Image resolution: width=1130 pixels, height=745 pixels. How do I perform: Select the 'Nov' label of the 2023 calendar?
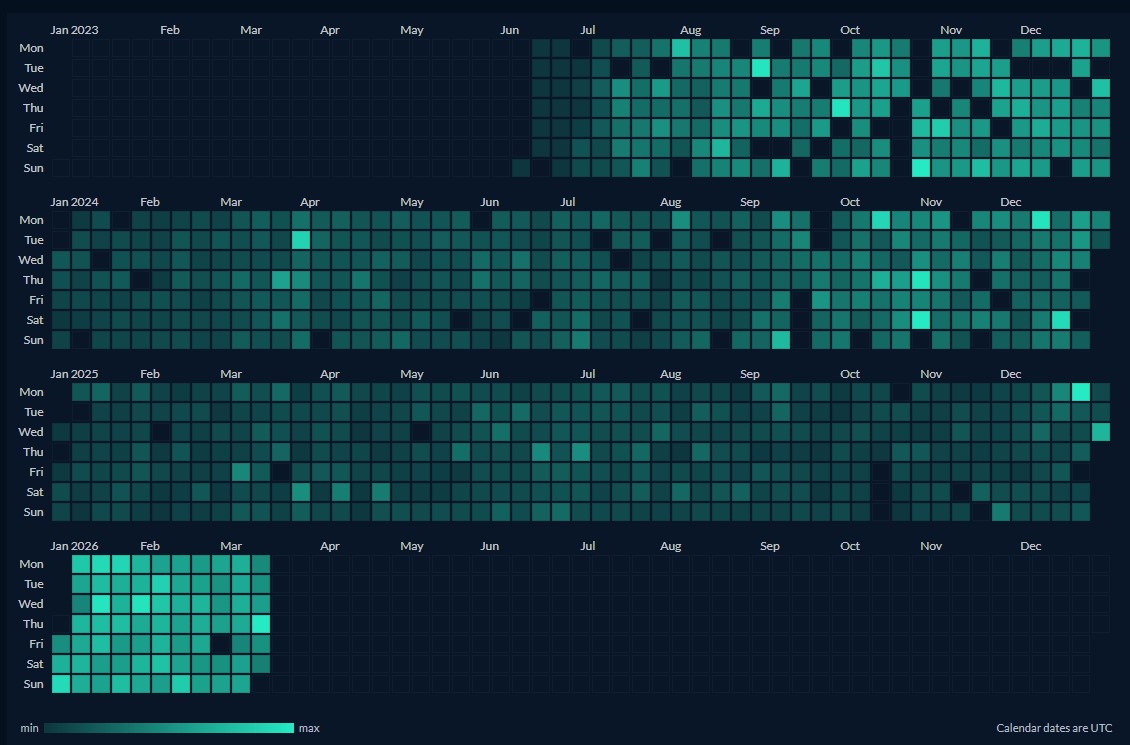pos(951,30)
